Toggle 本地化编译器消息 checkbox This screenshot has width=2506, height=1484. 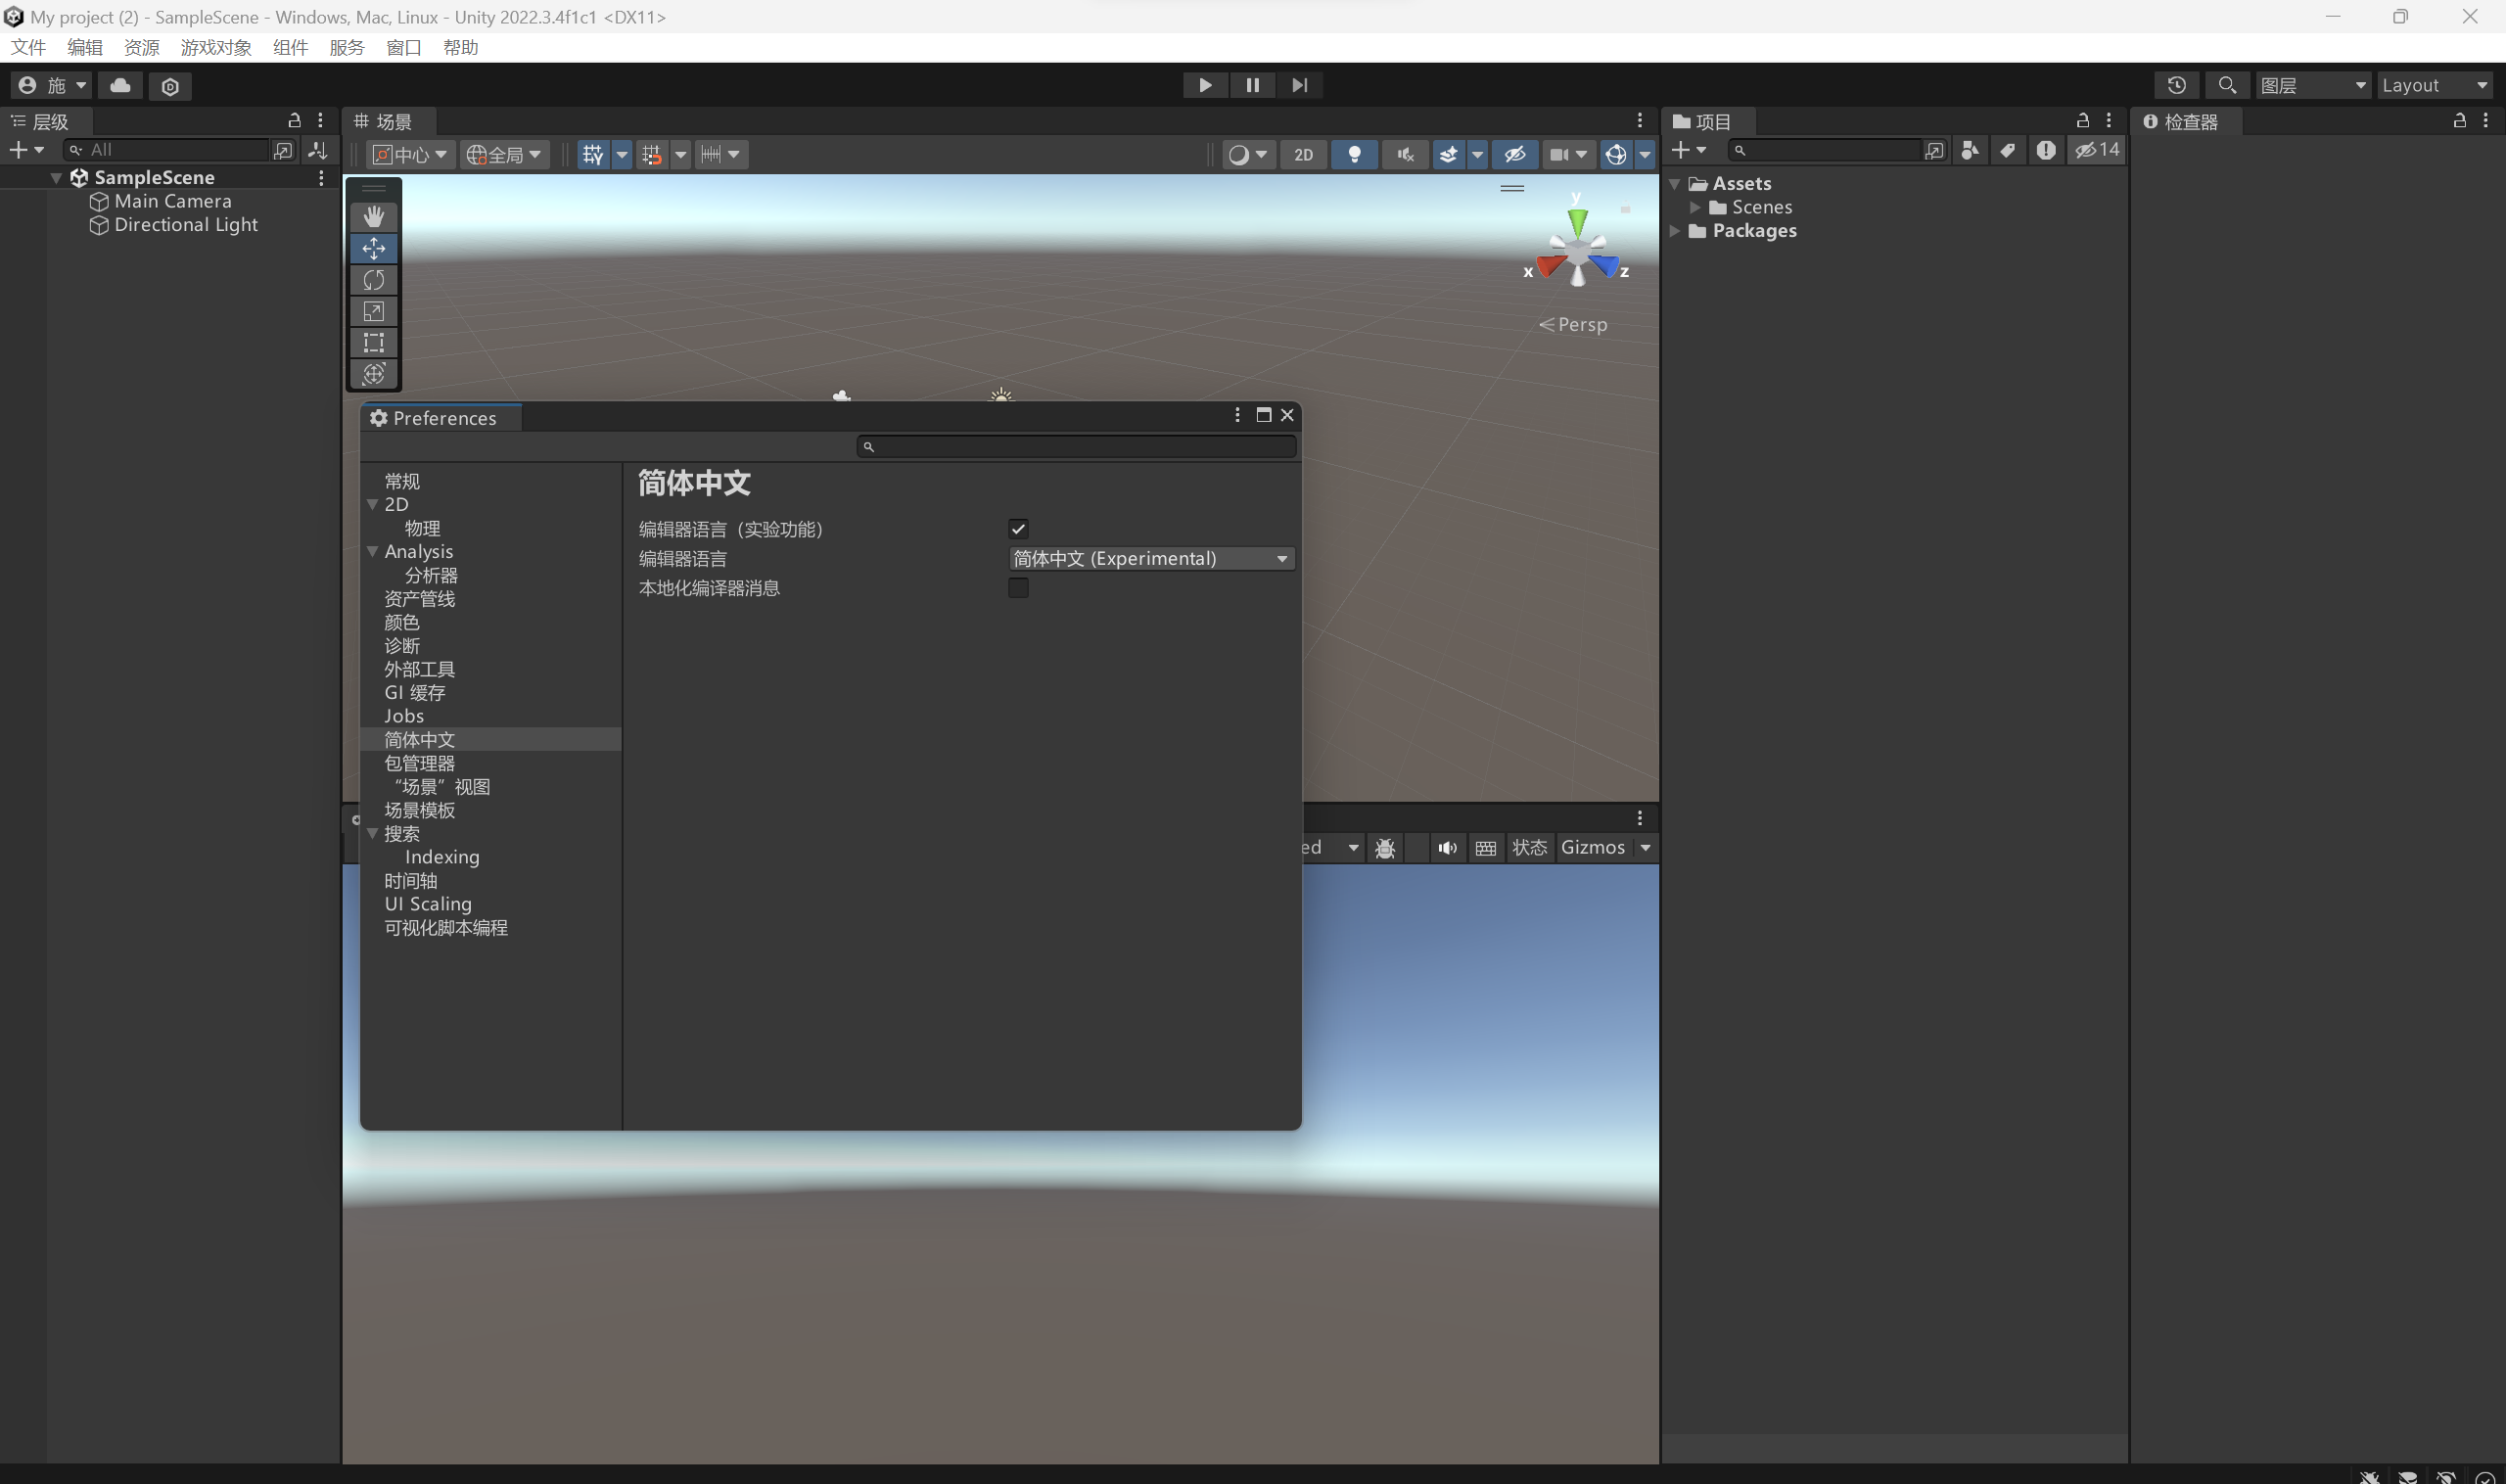tap(1017, 586)
